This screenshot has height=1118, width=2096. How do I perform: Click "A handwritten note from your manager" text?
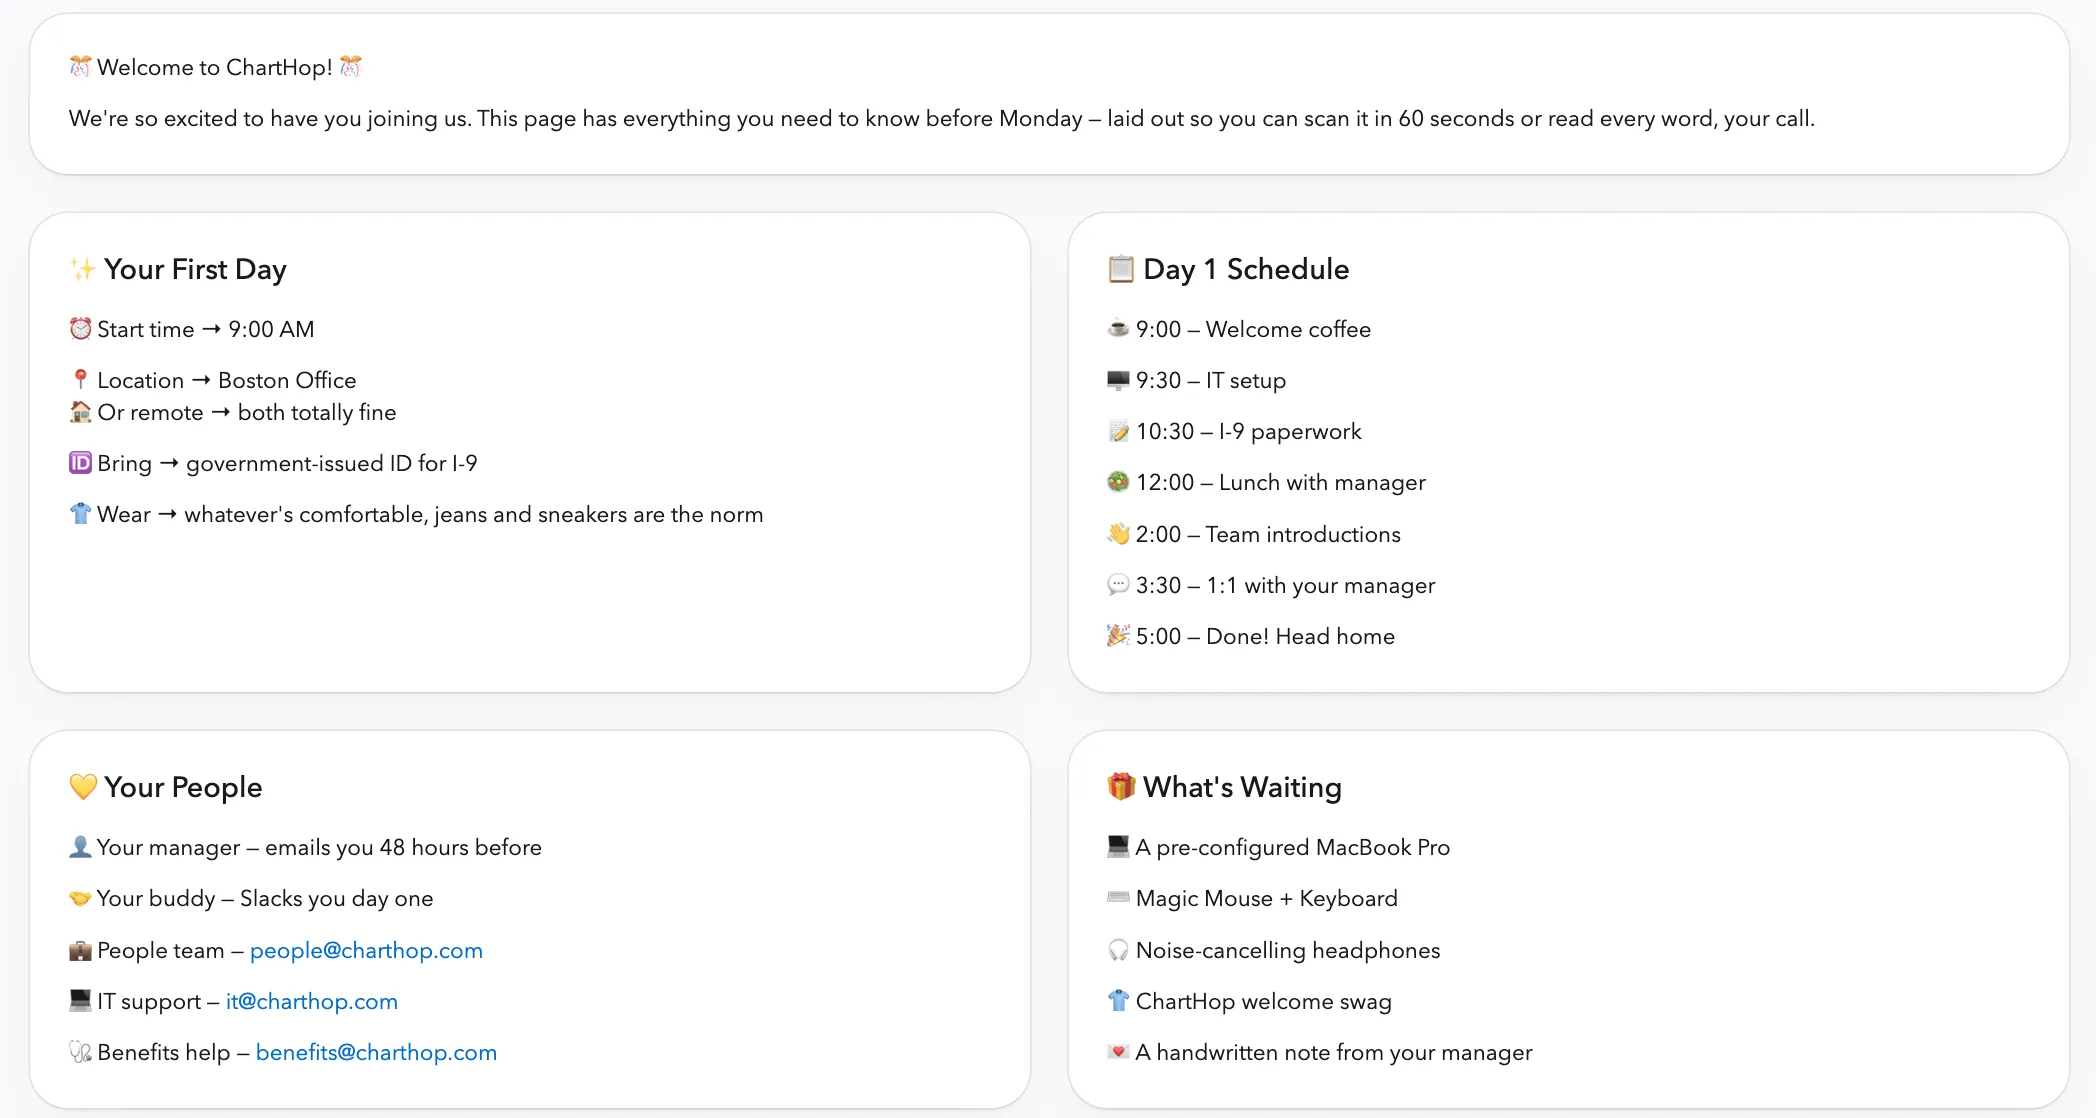click(x=1334, y=1052)
